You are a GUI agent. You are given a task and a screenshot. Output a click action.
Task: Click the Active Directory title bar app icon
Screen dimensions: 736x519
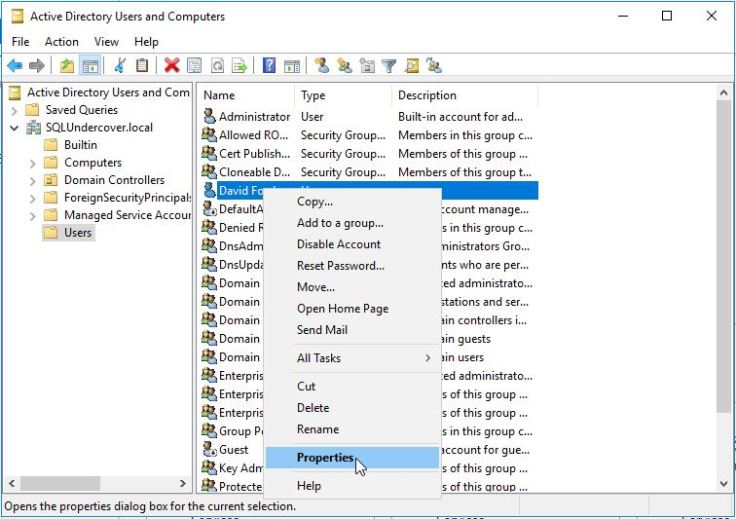17,16
